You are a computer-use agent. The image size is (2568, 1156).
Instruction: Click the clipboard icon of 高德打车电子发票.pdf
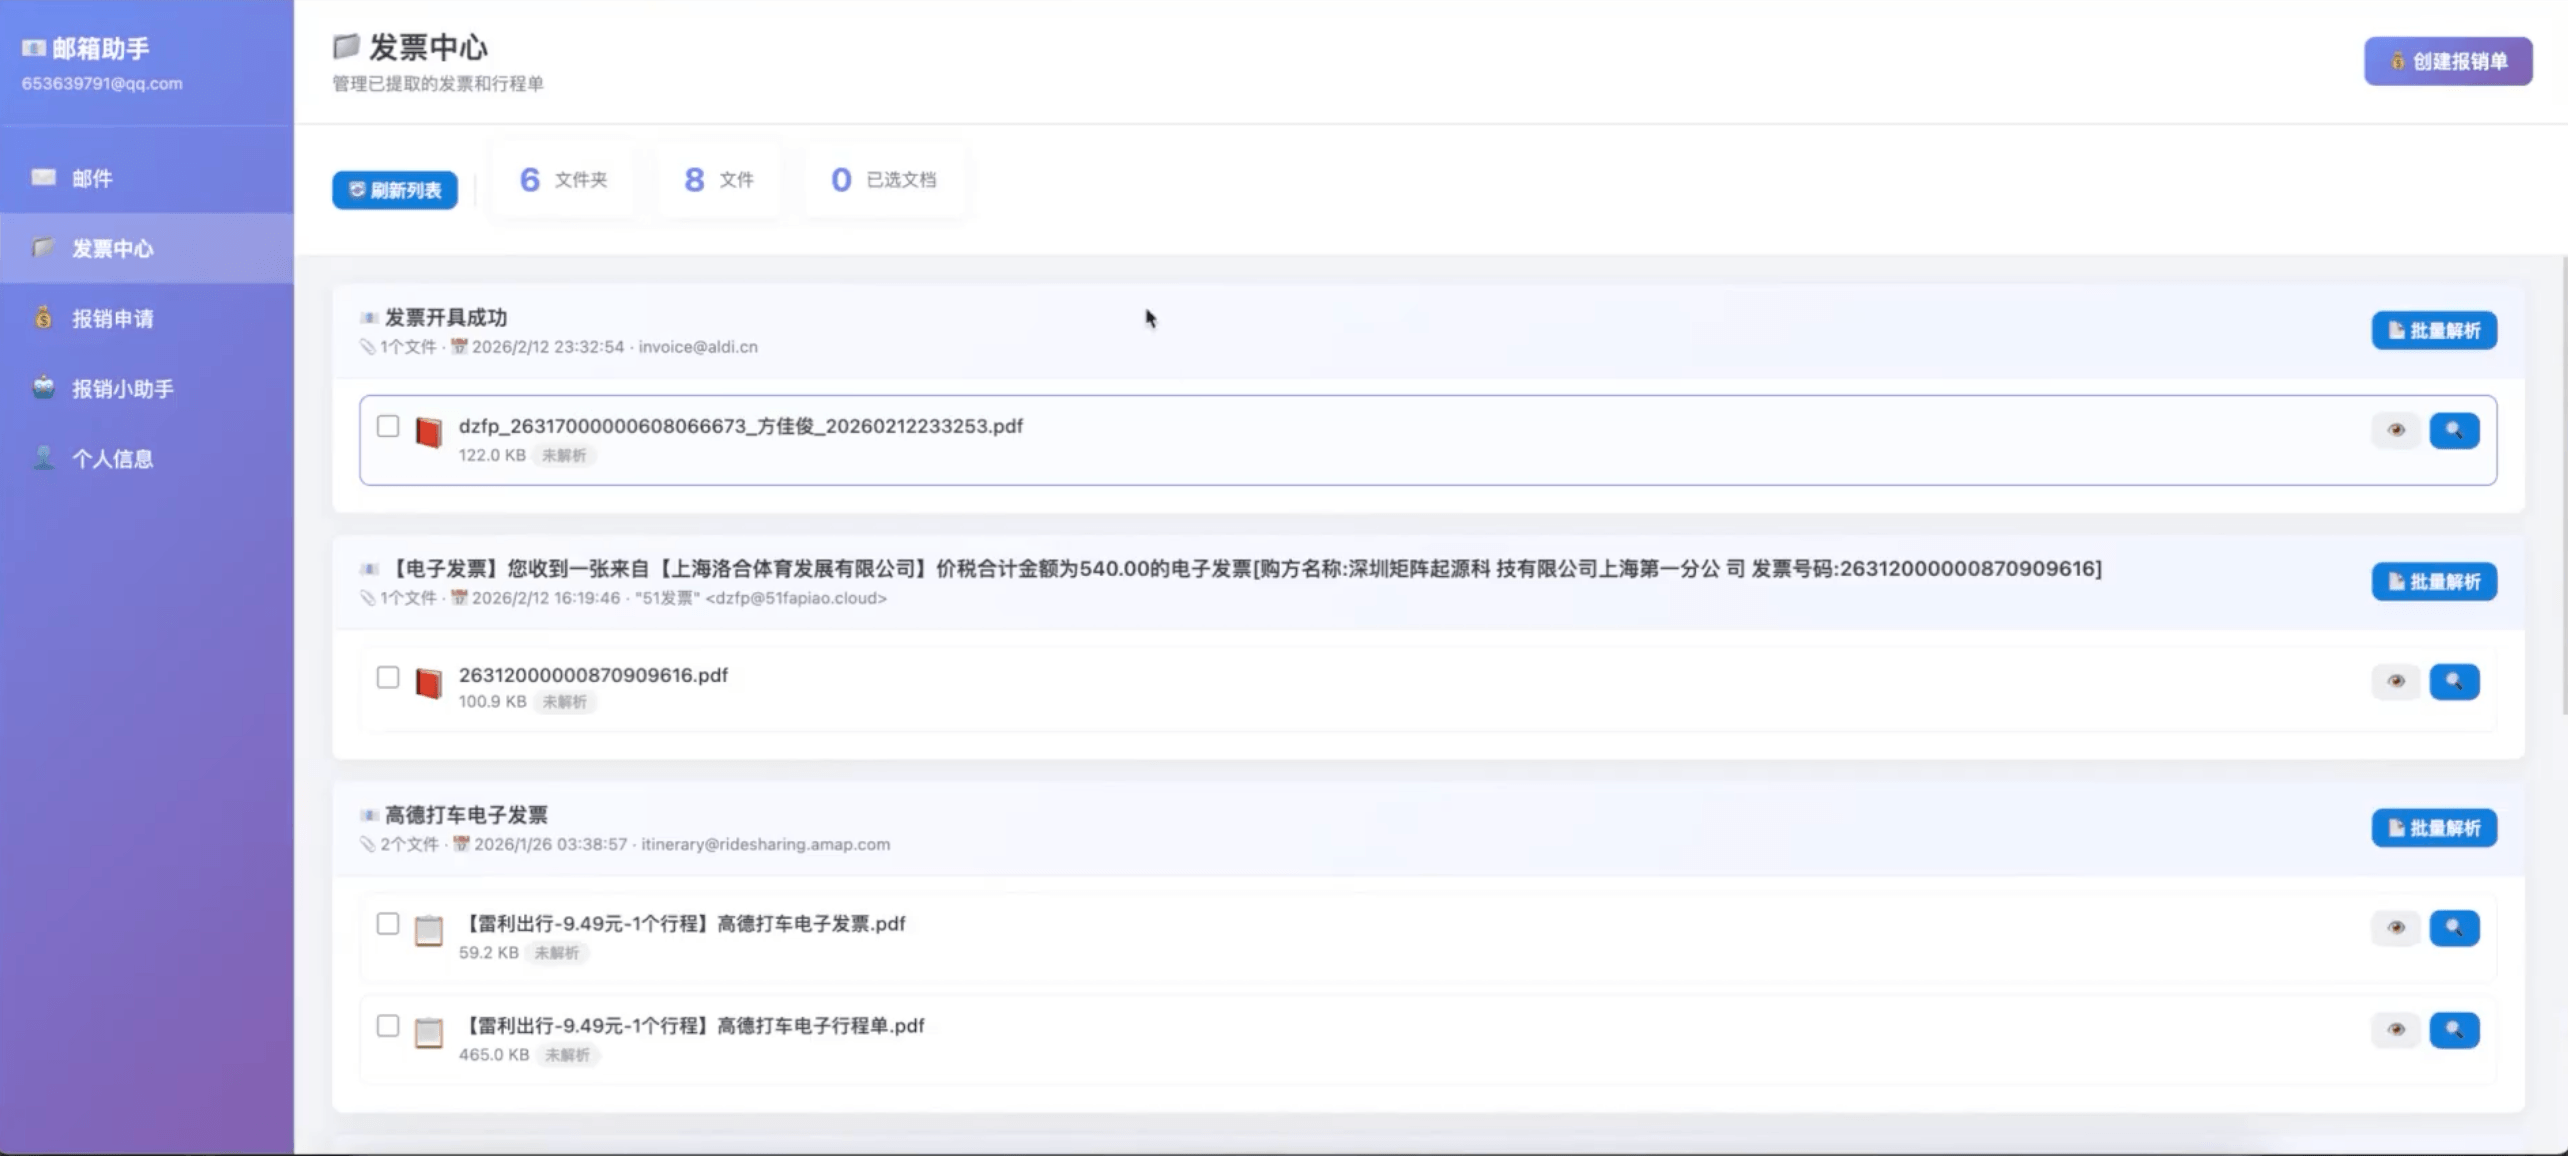coord(429,930)
